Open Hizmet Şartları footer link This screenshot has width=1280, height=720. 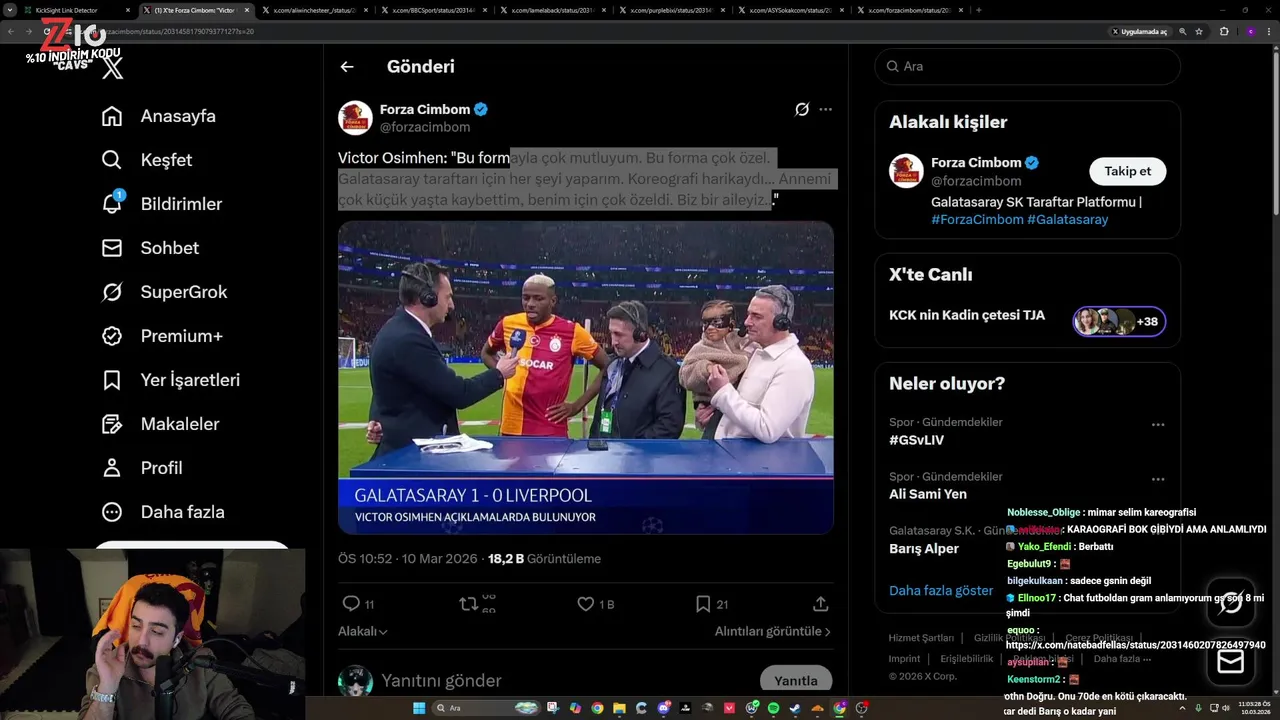(921, 638)
